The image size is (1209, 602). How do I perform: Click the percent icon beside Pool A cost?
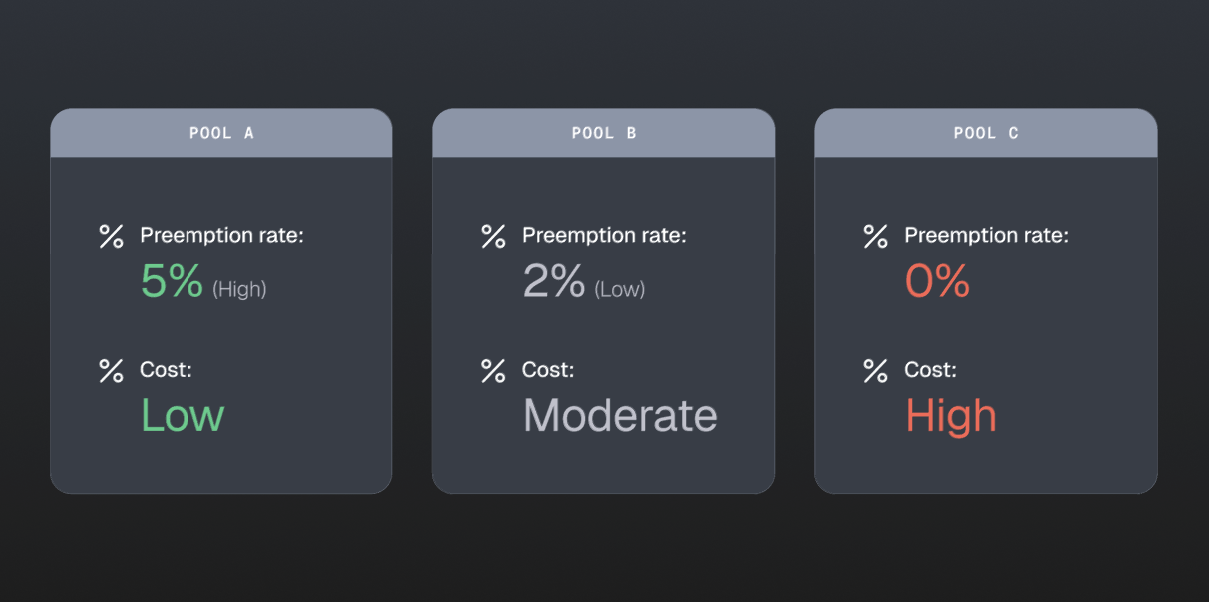[x=111, y=371]
